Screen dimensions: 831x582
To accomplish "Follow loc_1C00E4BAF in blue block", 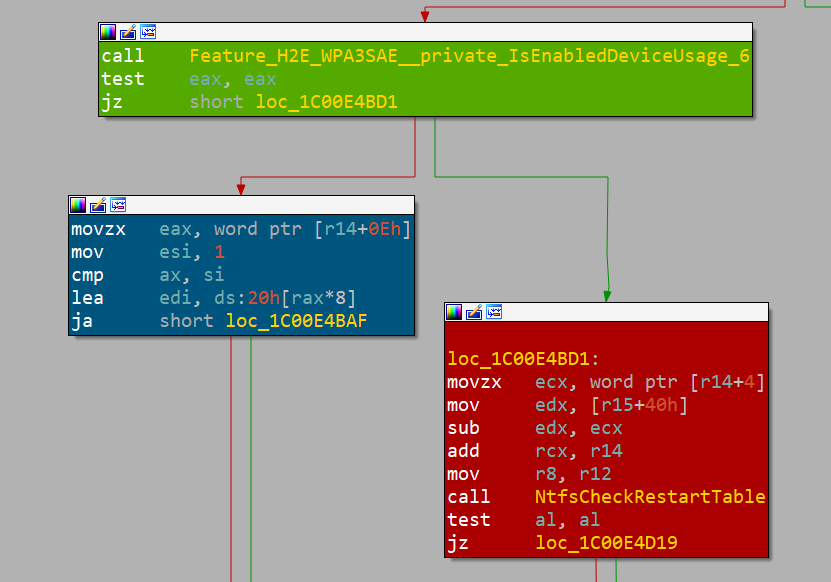I will click(297, 320).
